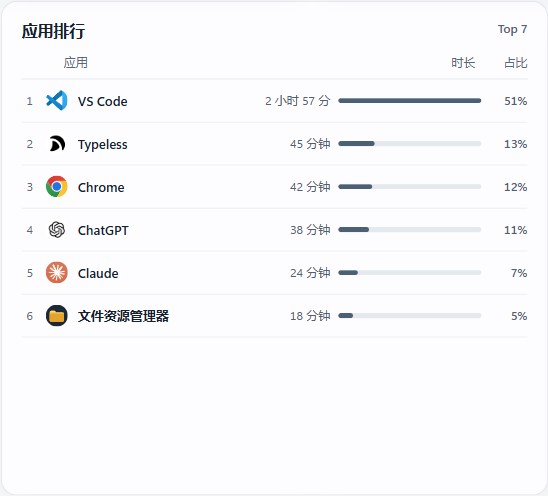This screenshot has width=548, height=496.
Task: Click the Chrome app icon
Action: pyautogui.click(x=57, y=187)
